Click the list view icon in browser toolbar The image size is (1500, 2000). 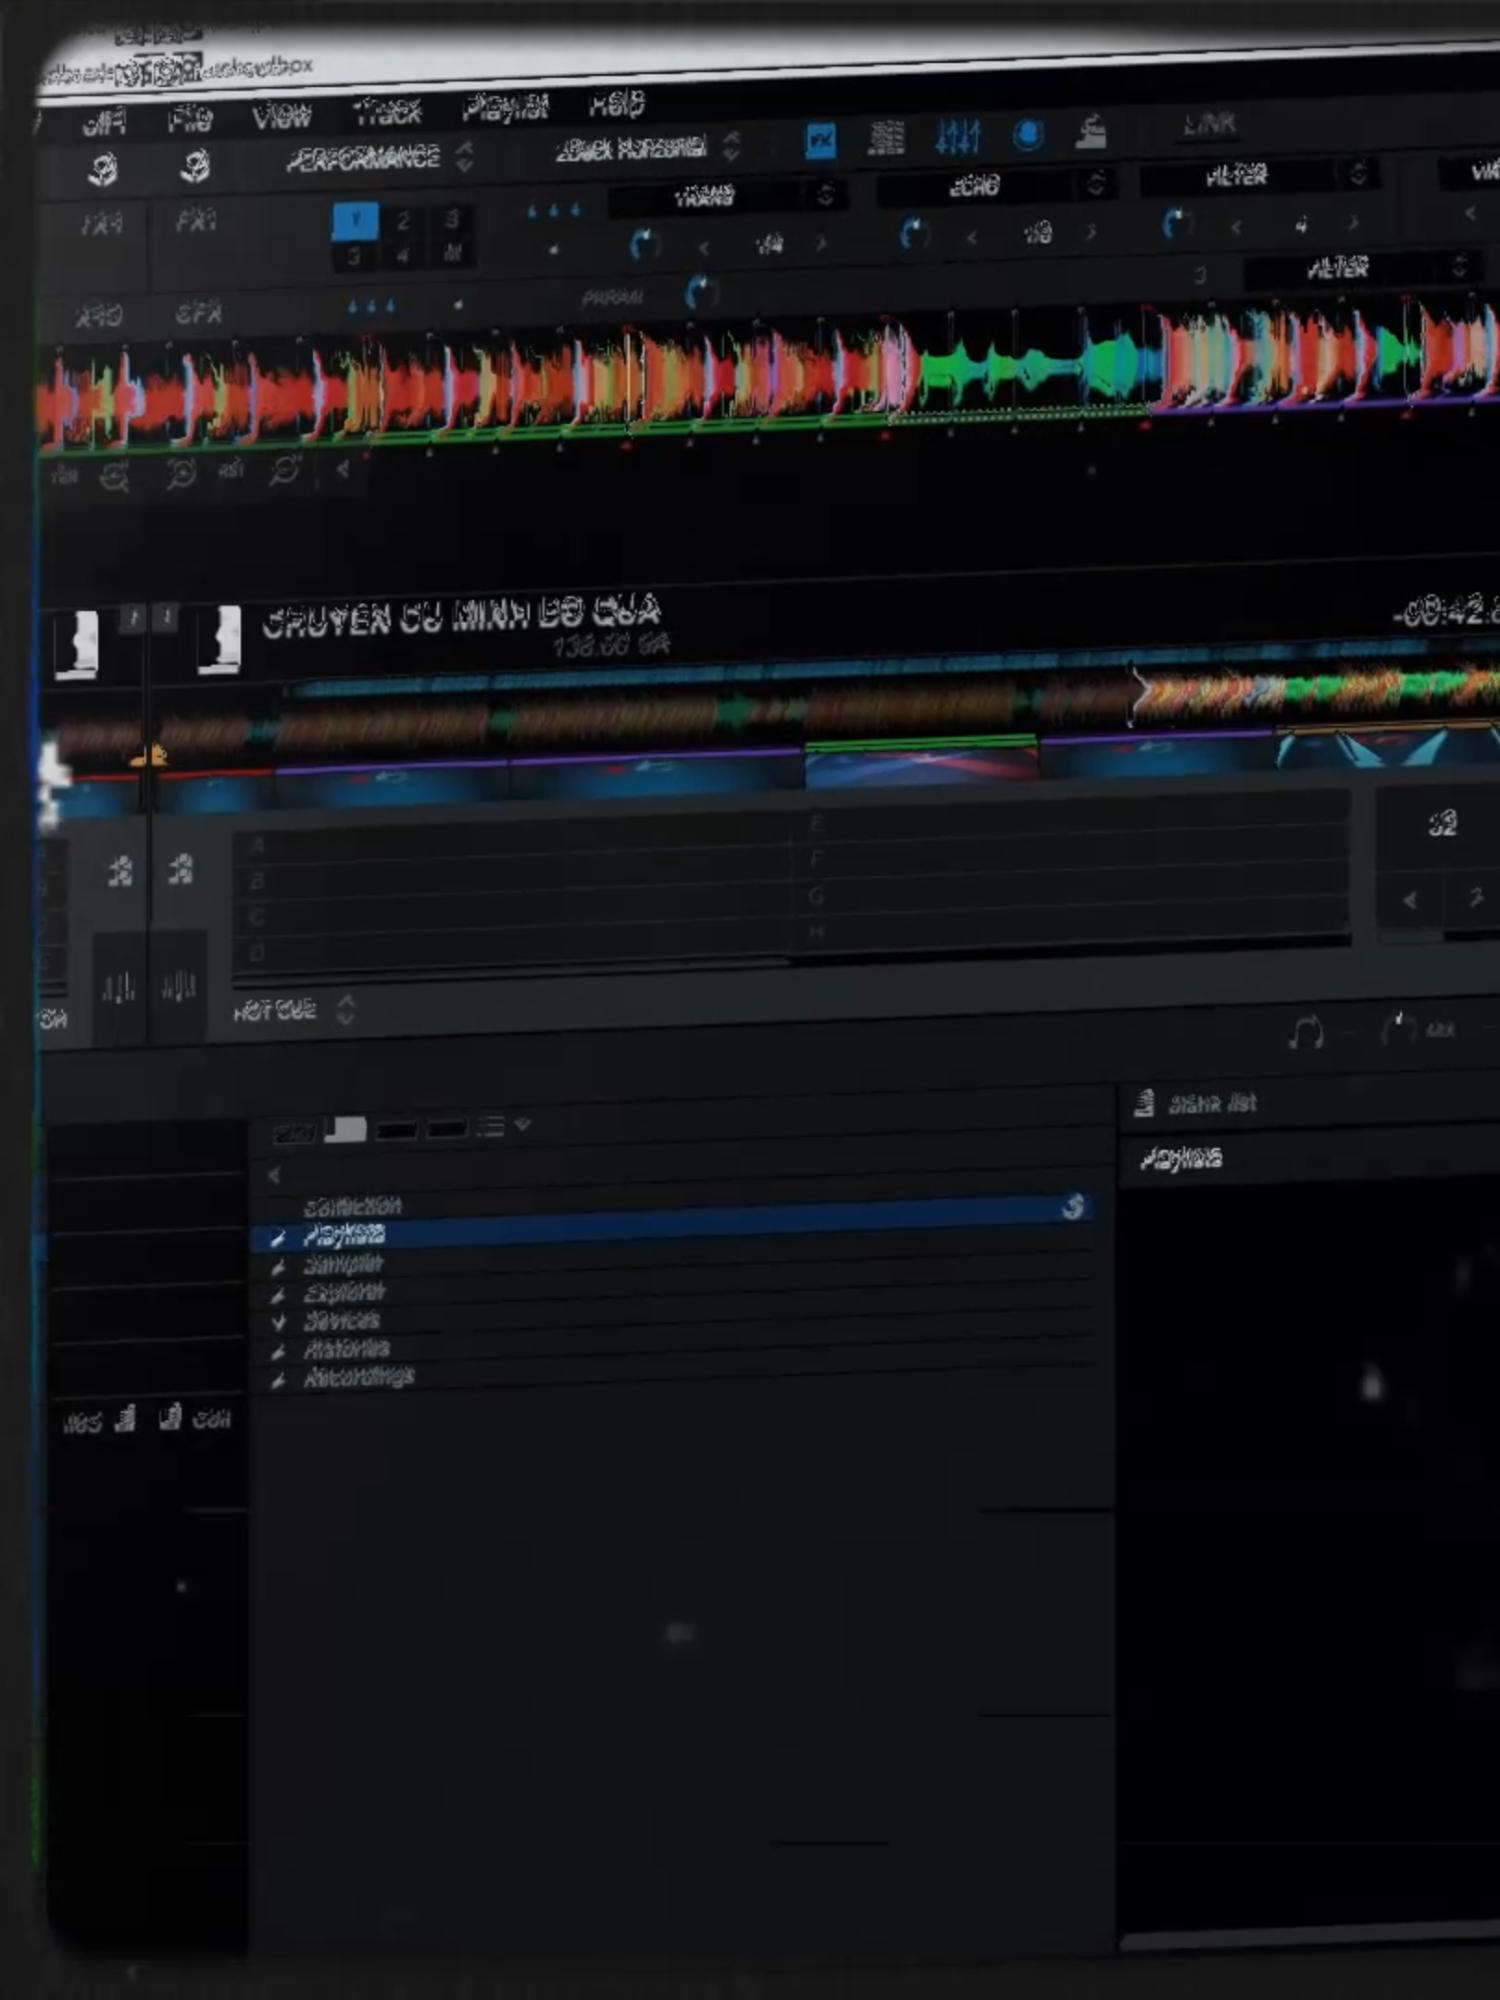[490, 1127]
